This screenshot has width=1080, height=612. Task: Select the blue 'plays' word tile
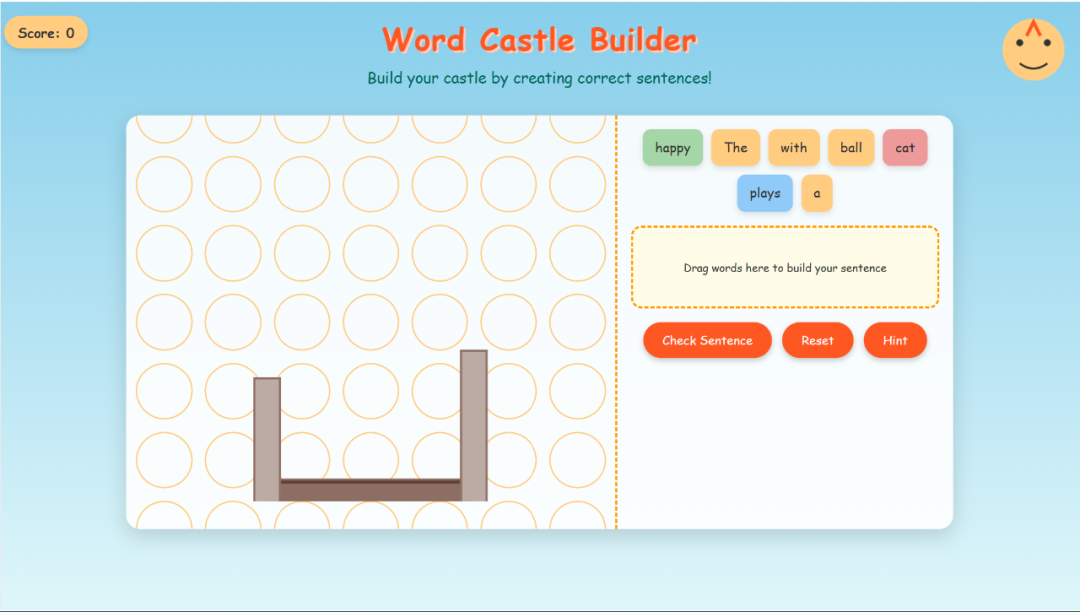764,194
